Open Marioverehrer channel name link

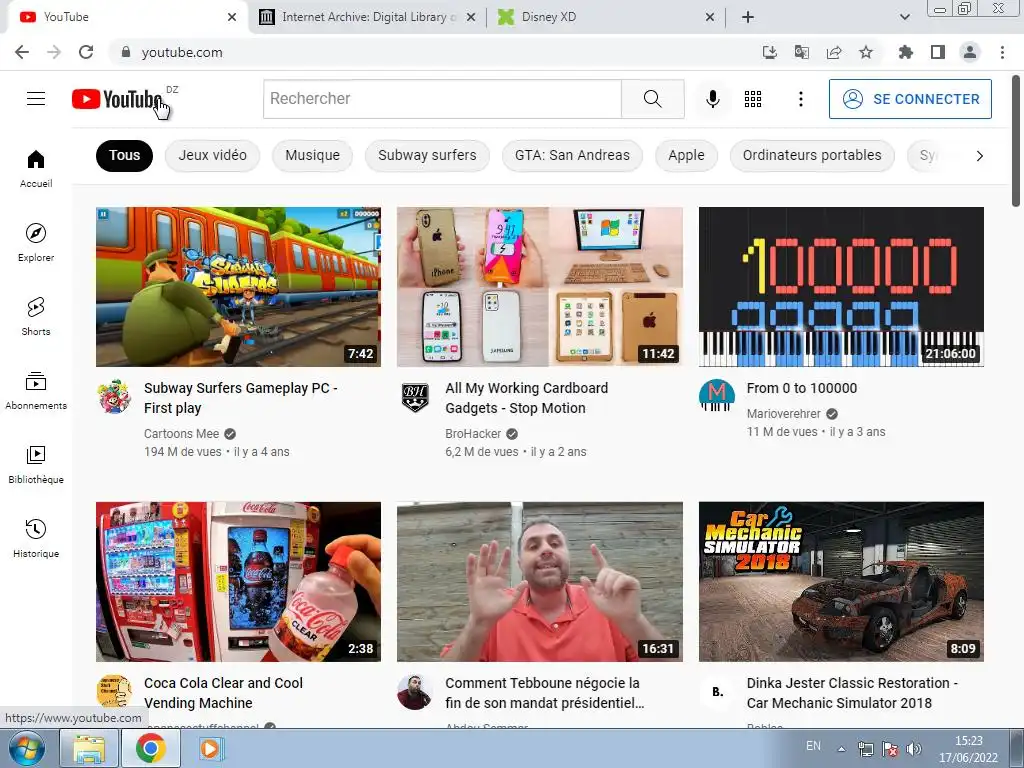tap(784, 413)
